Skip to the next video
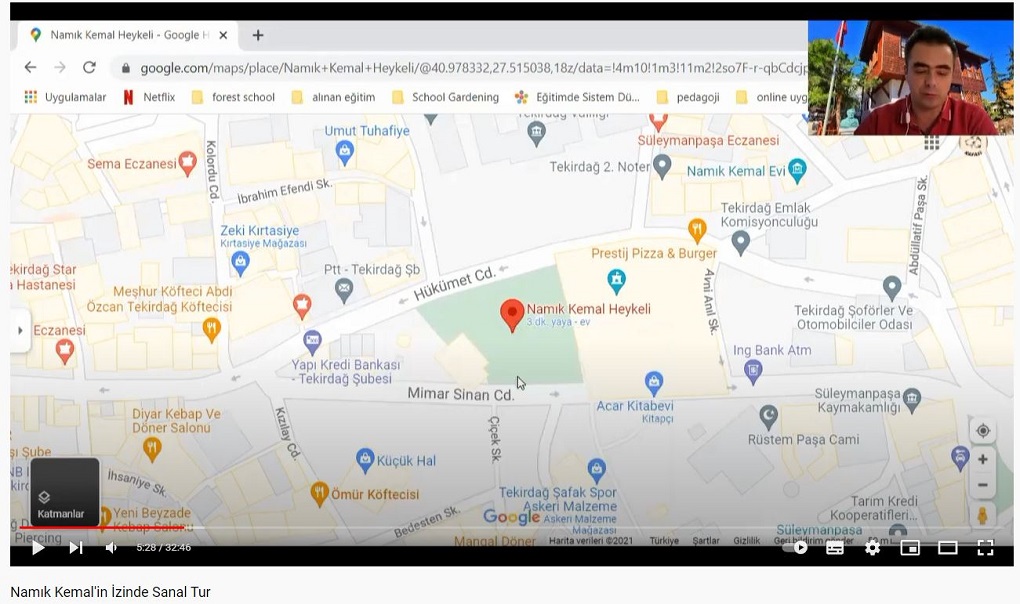Image resolution: width=1020 pixels, height=604 pixels. (76, 547)
